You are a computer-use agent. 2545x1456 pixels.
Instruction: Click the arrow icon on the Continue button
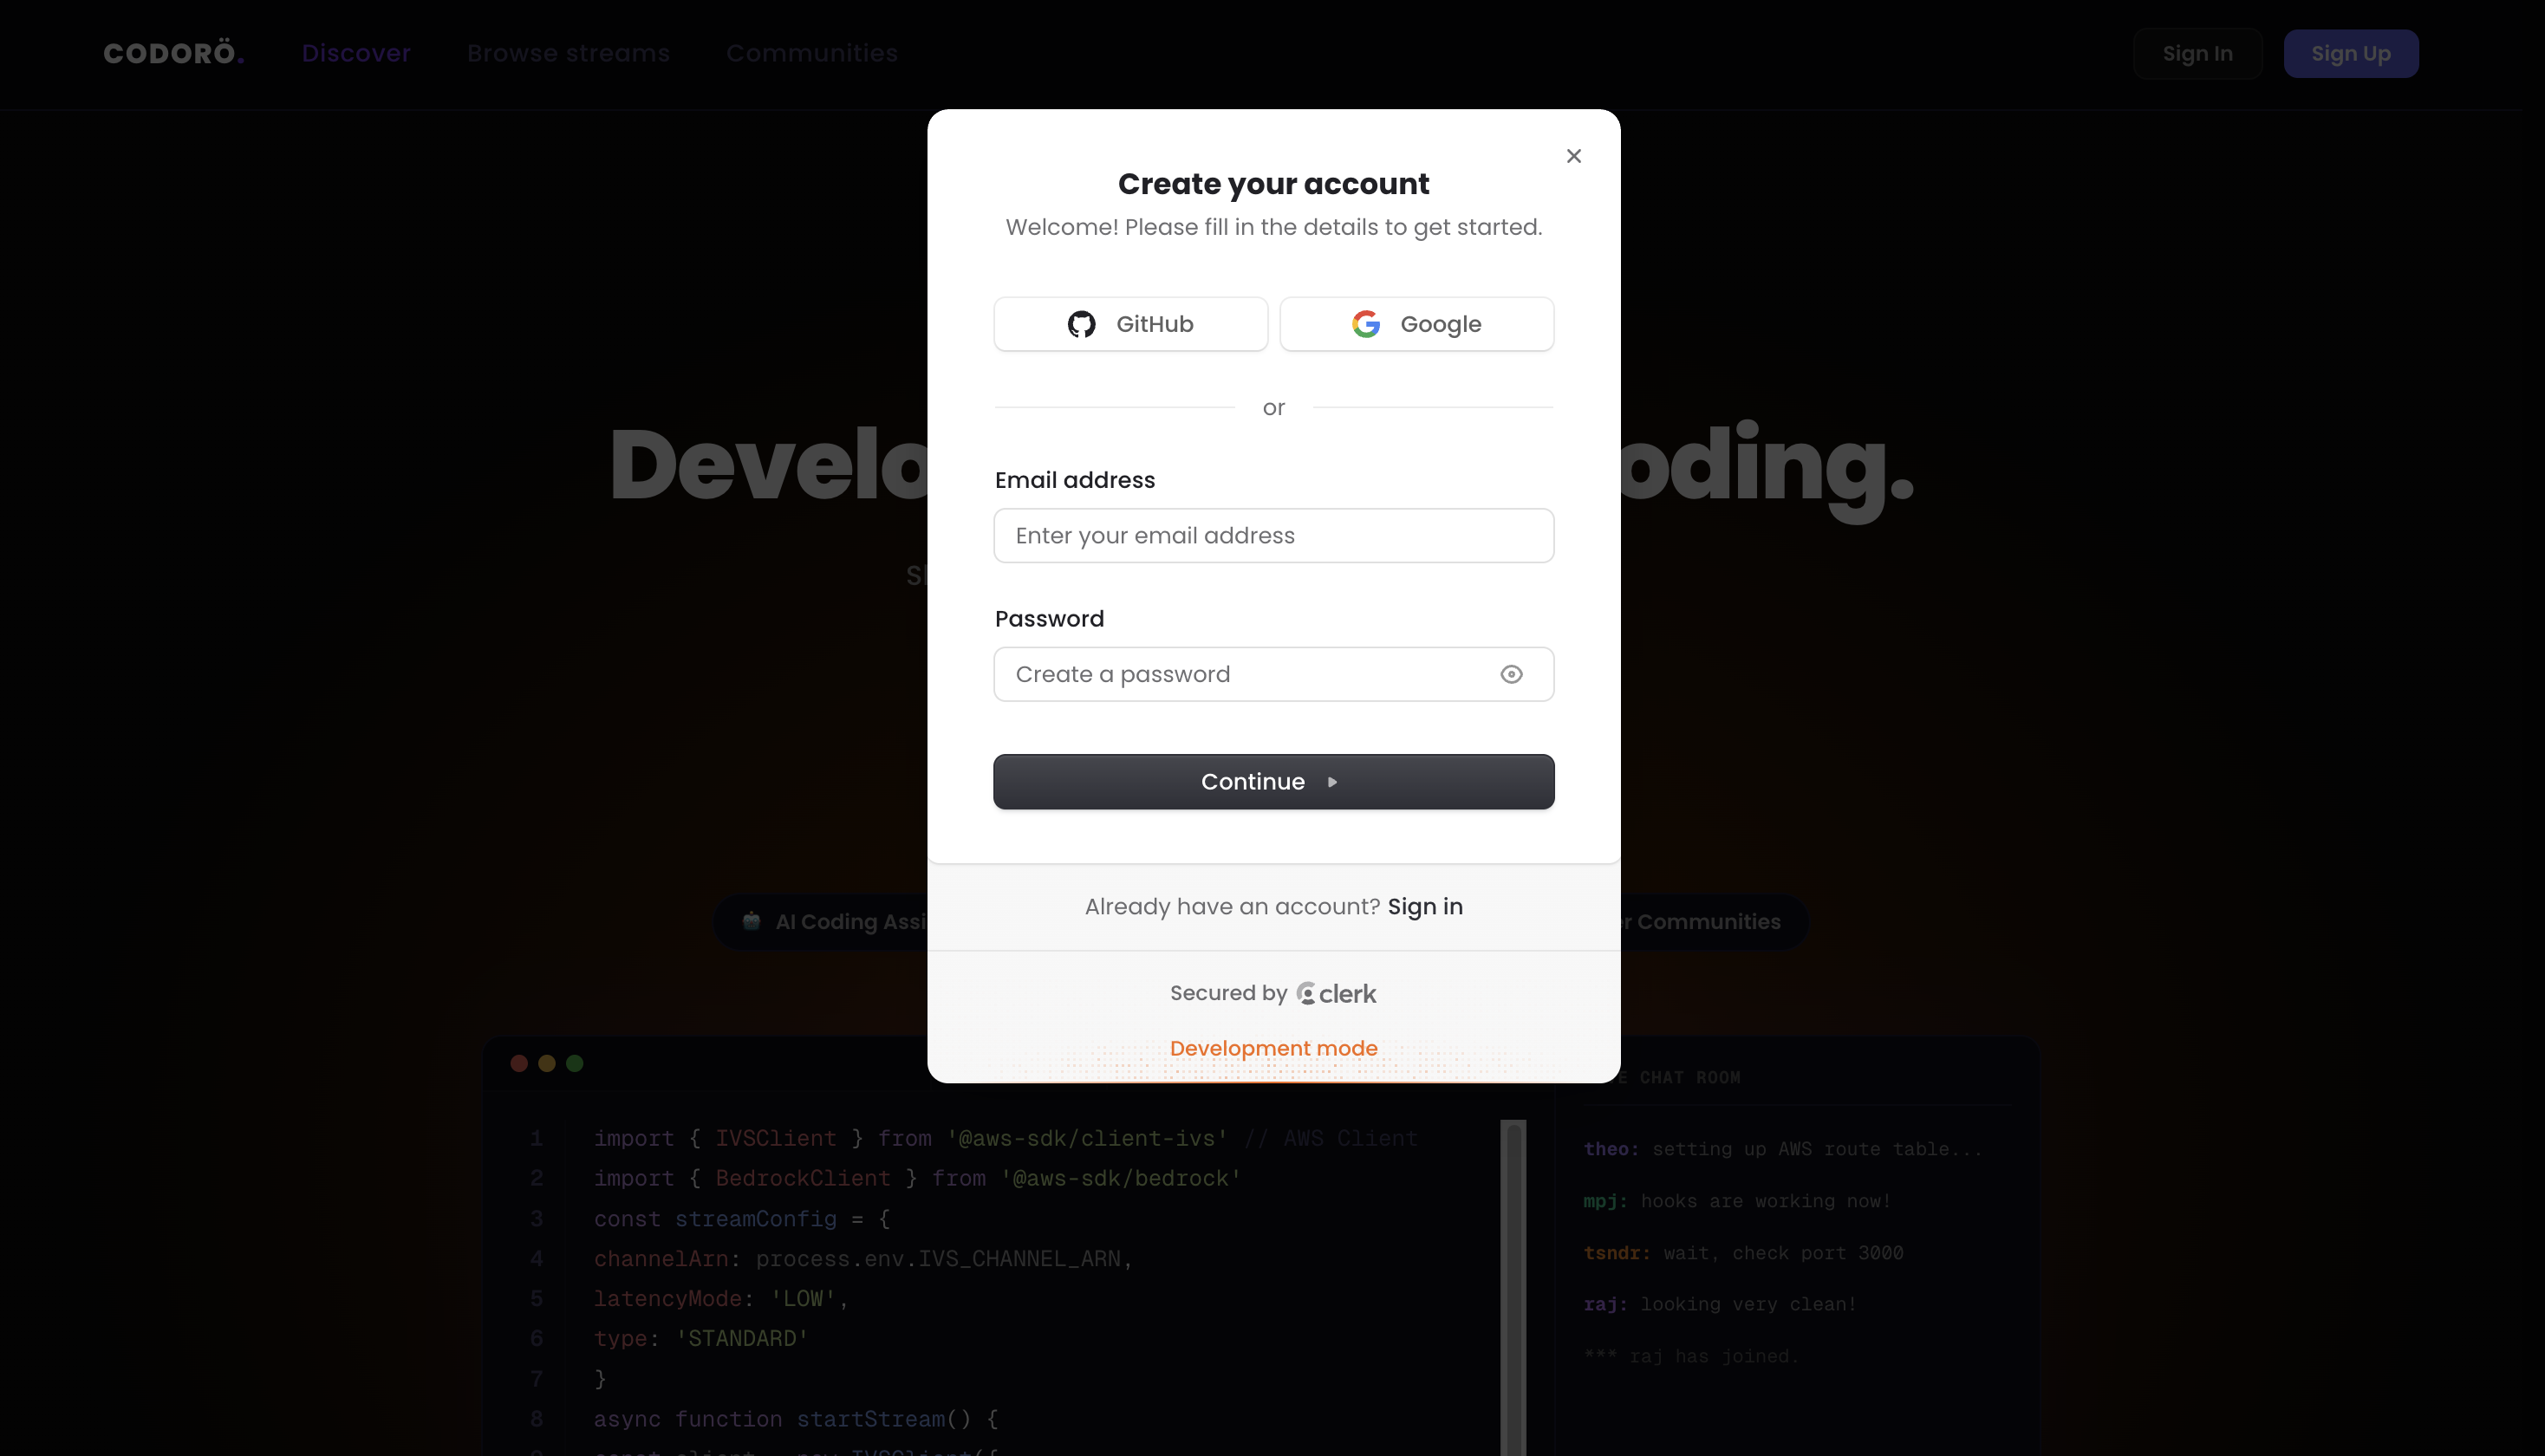click(x=1332, y=782)
